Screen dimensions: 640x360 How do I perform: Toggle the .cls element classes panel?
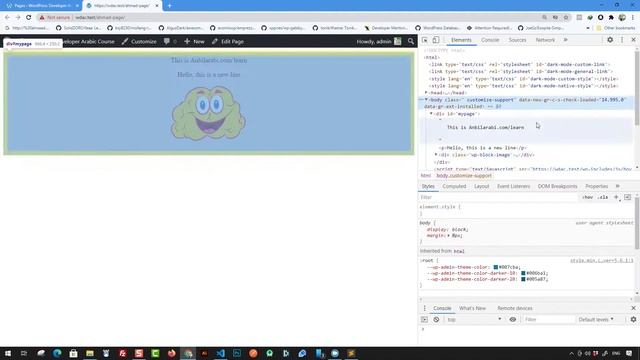coord(603,197)
